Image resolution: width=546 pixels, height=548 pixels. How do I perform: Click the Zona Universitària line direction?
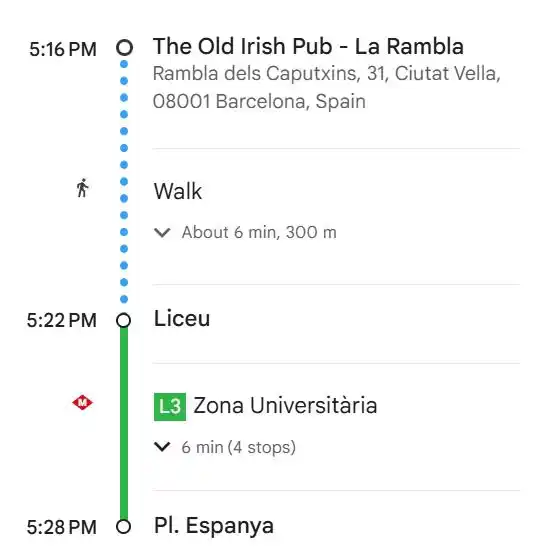coord(285,406)
